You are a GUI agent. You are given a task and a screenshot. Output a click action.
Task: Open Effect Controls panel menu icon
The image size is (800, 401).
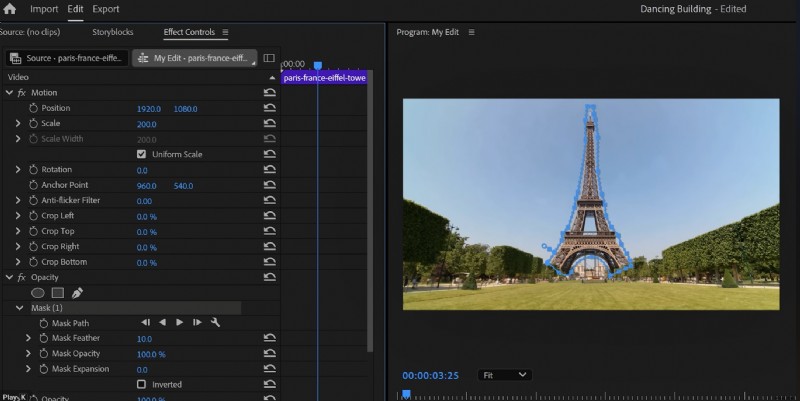click(x=225, y=32)
